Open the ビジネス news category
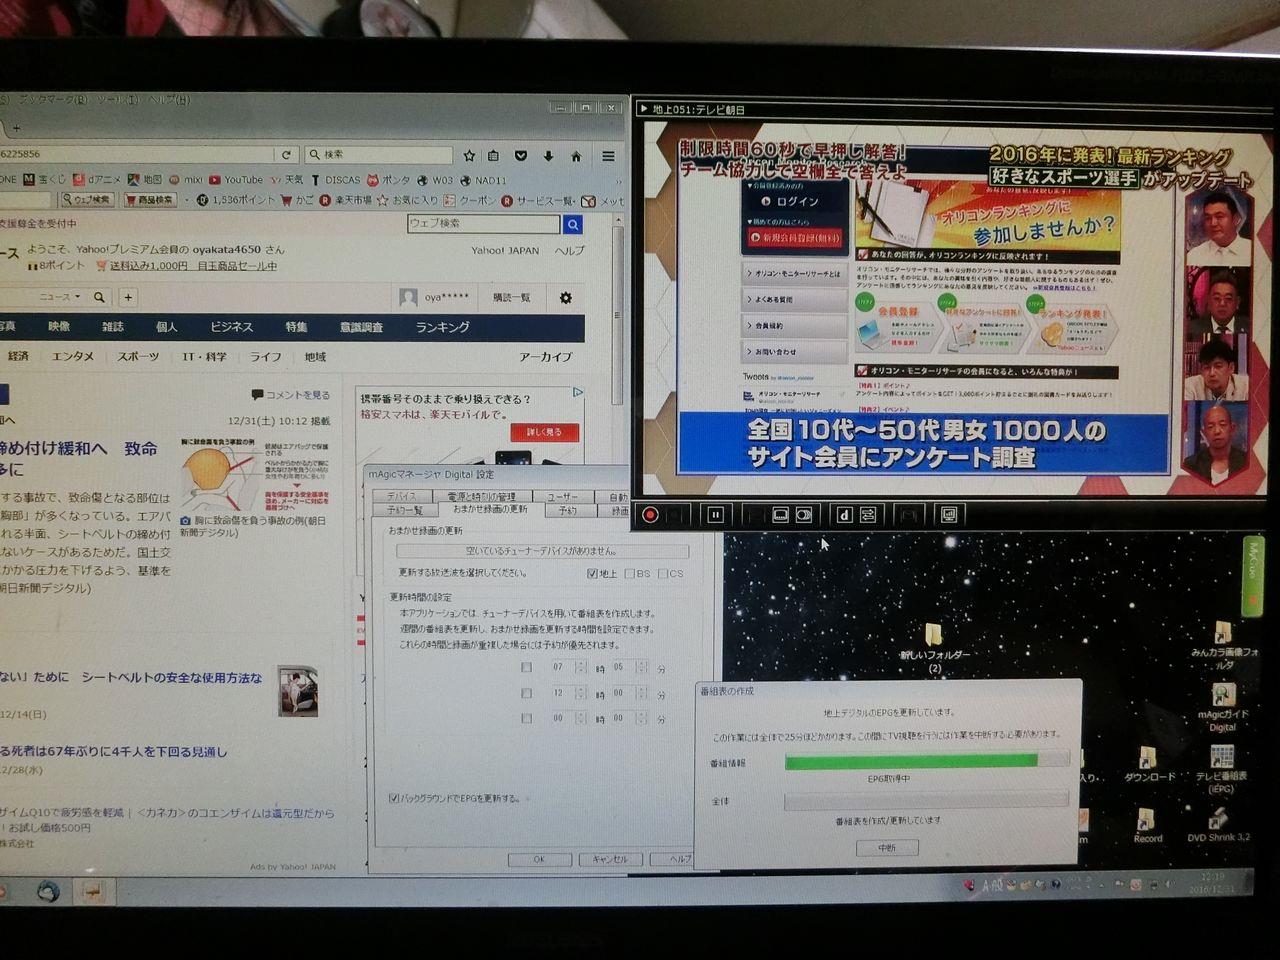 231,327
